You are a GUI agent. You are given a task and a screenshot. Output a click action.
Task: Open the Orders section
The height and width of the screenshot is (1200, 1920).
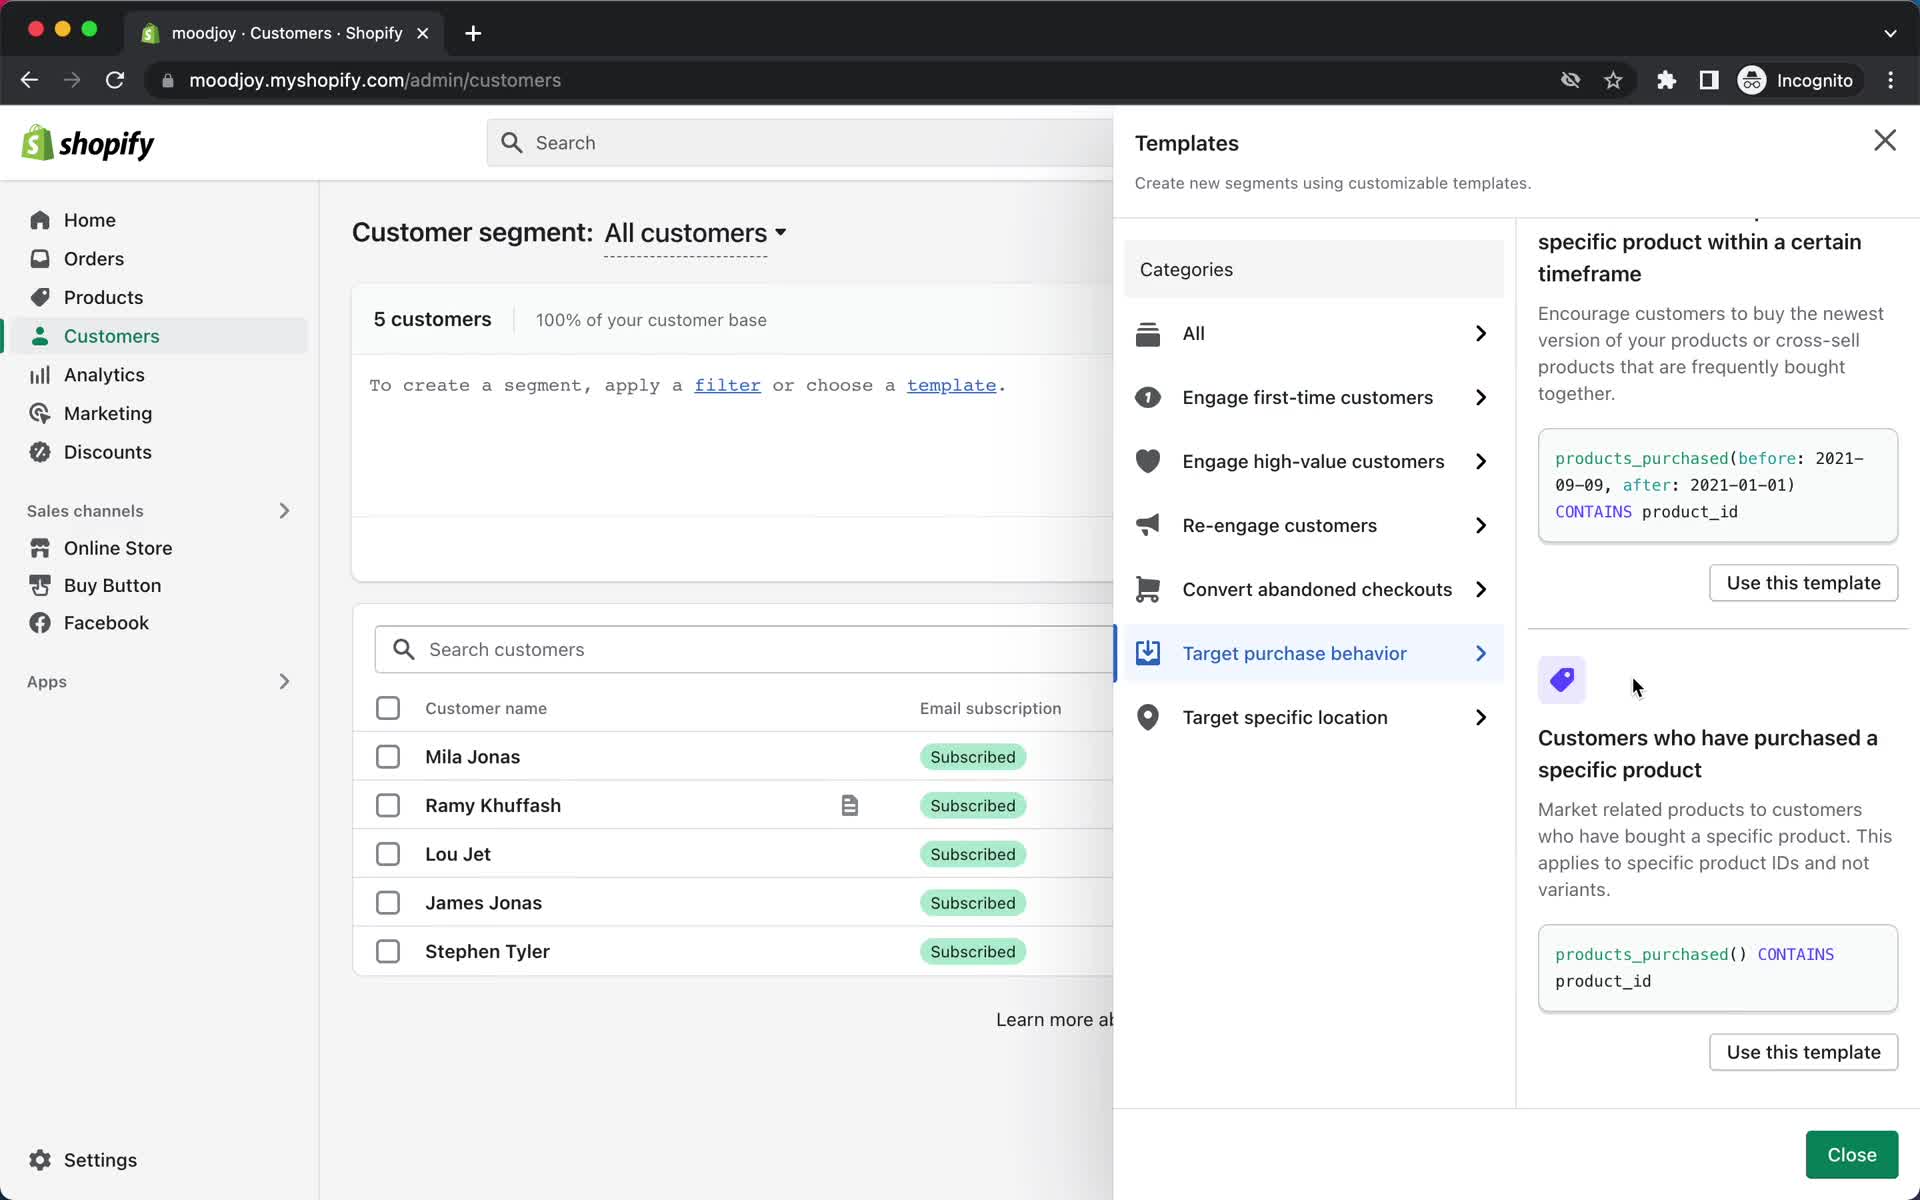tap(94, 259)
